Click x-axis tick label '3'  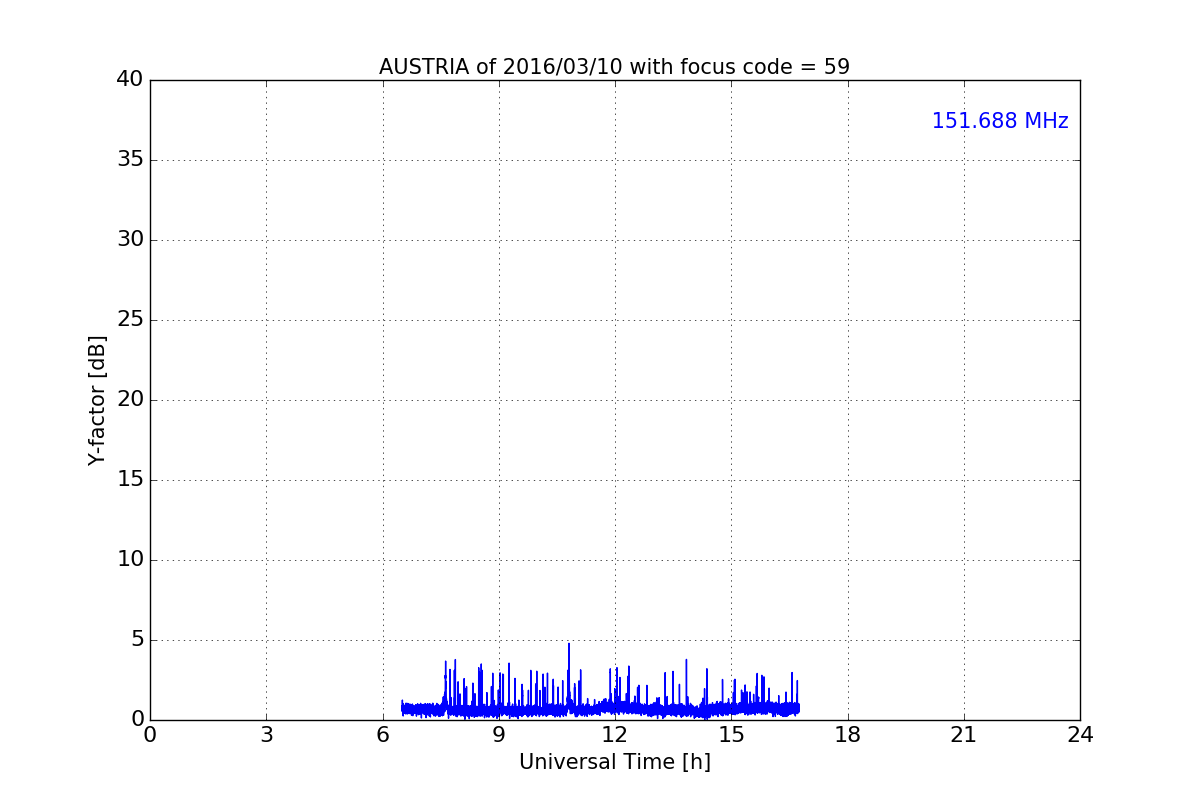pos(266,735)
